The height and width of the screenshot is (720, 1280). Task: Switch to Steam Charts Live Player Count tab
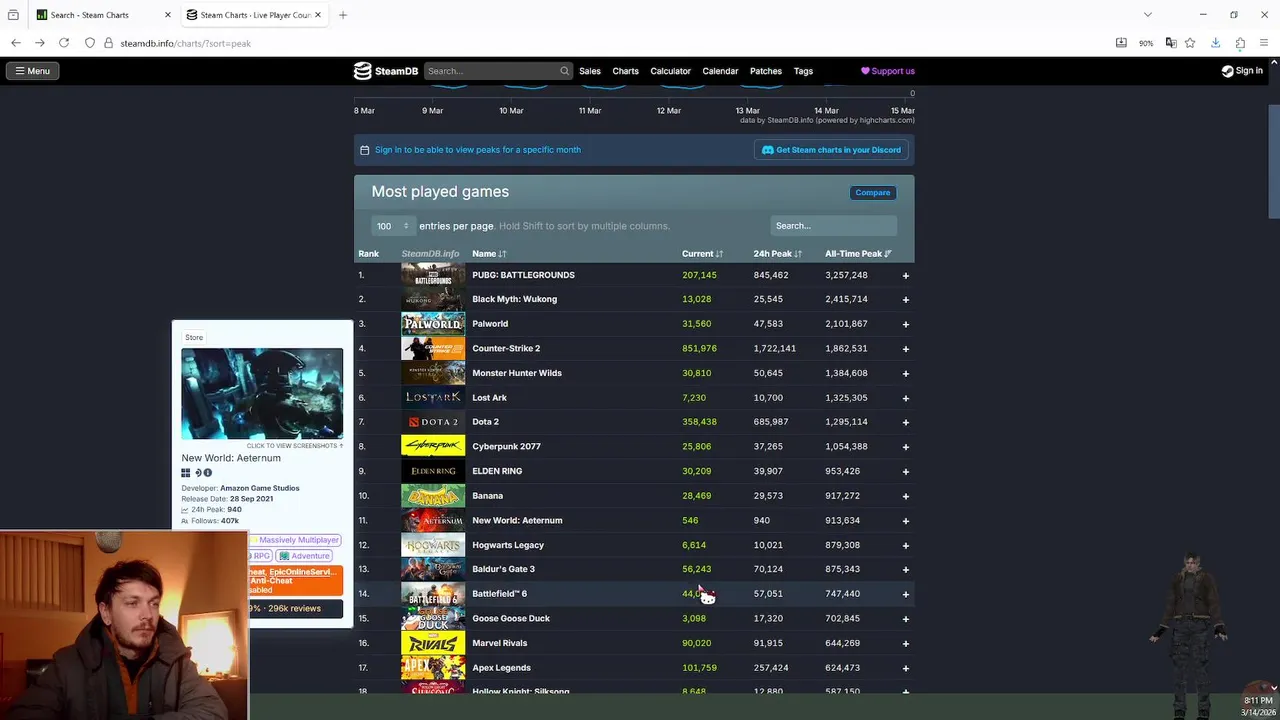(x=255, y=15)
